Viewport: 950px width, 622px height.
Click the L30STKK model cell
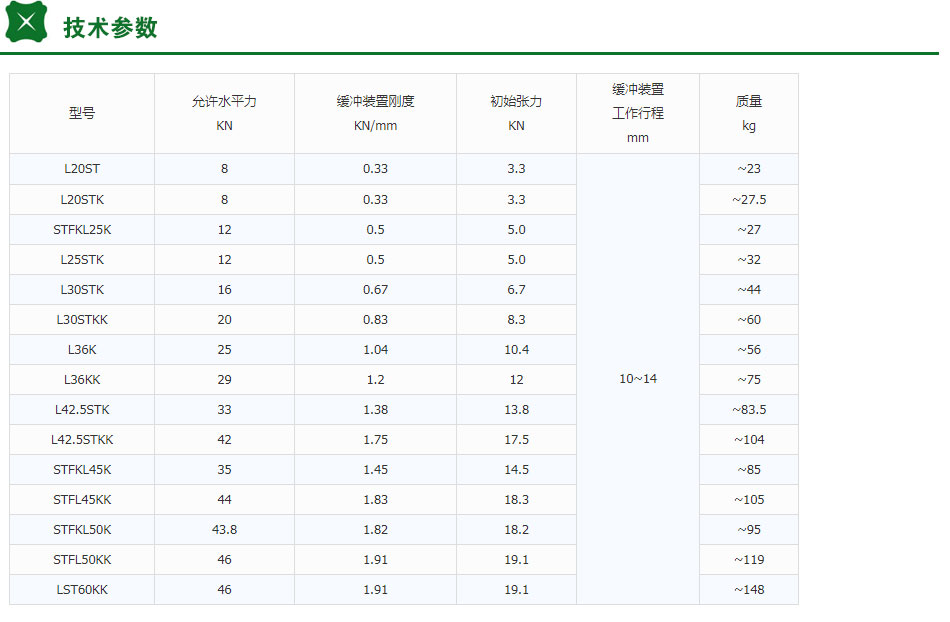coord(82,320)
